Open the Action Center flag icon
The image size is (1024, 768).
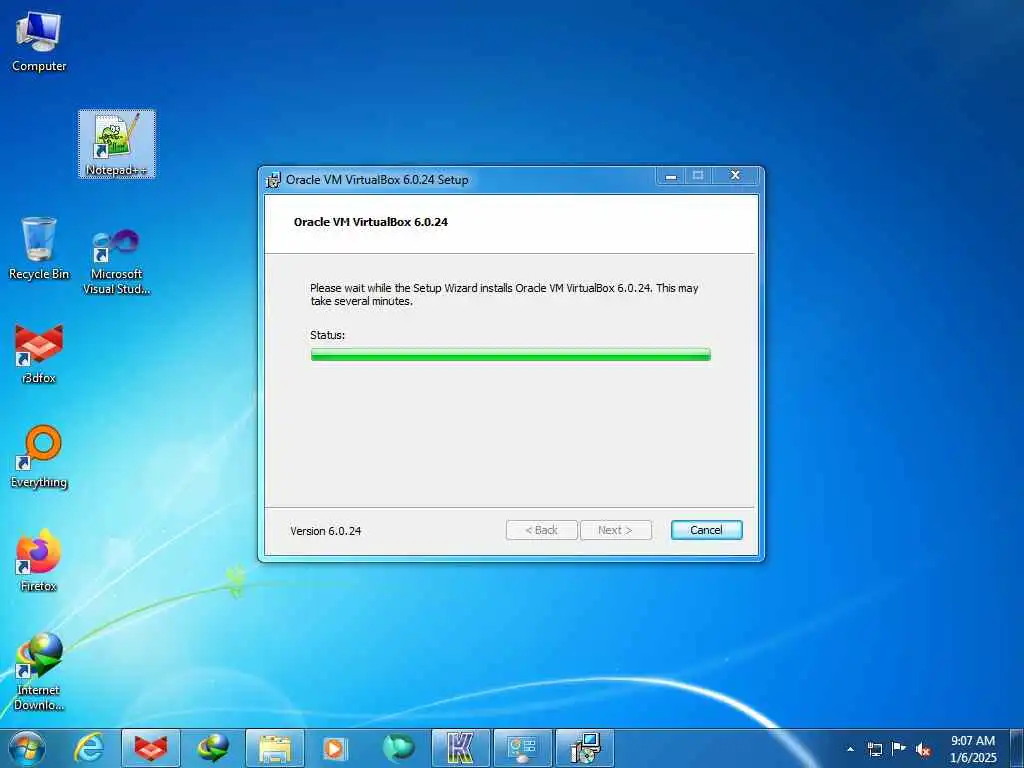899,748
